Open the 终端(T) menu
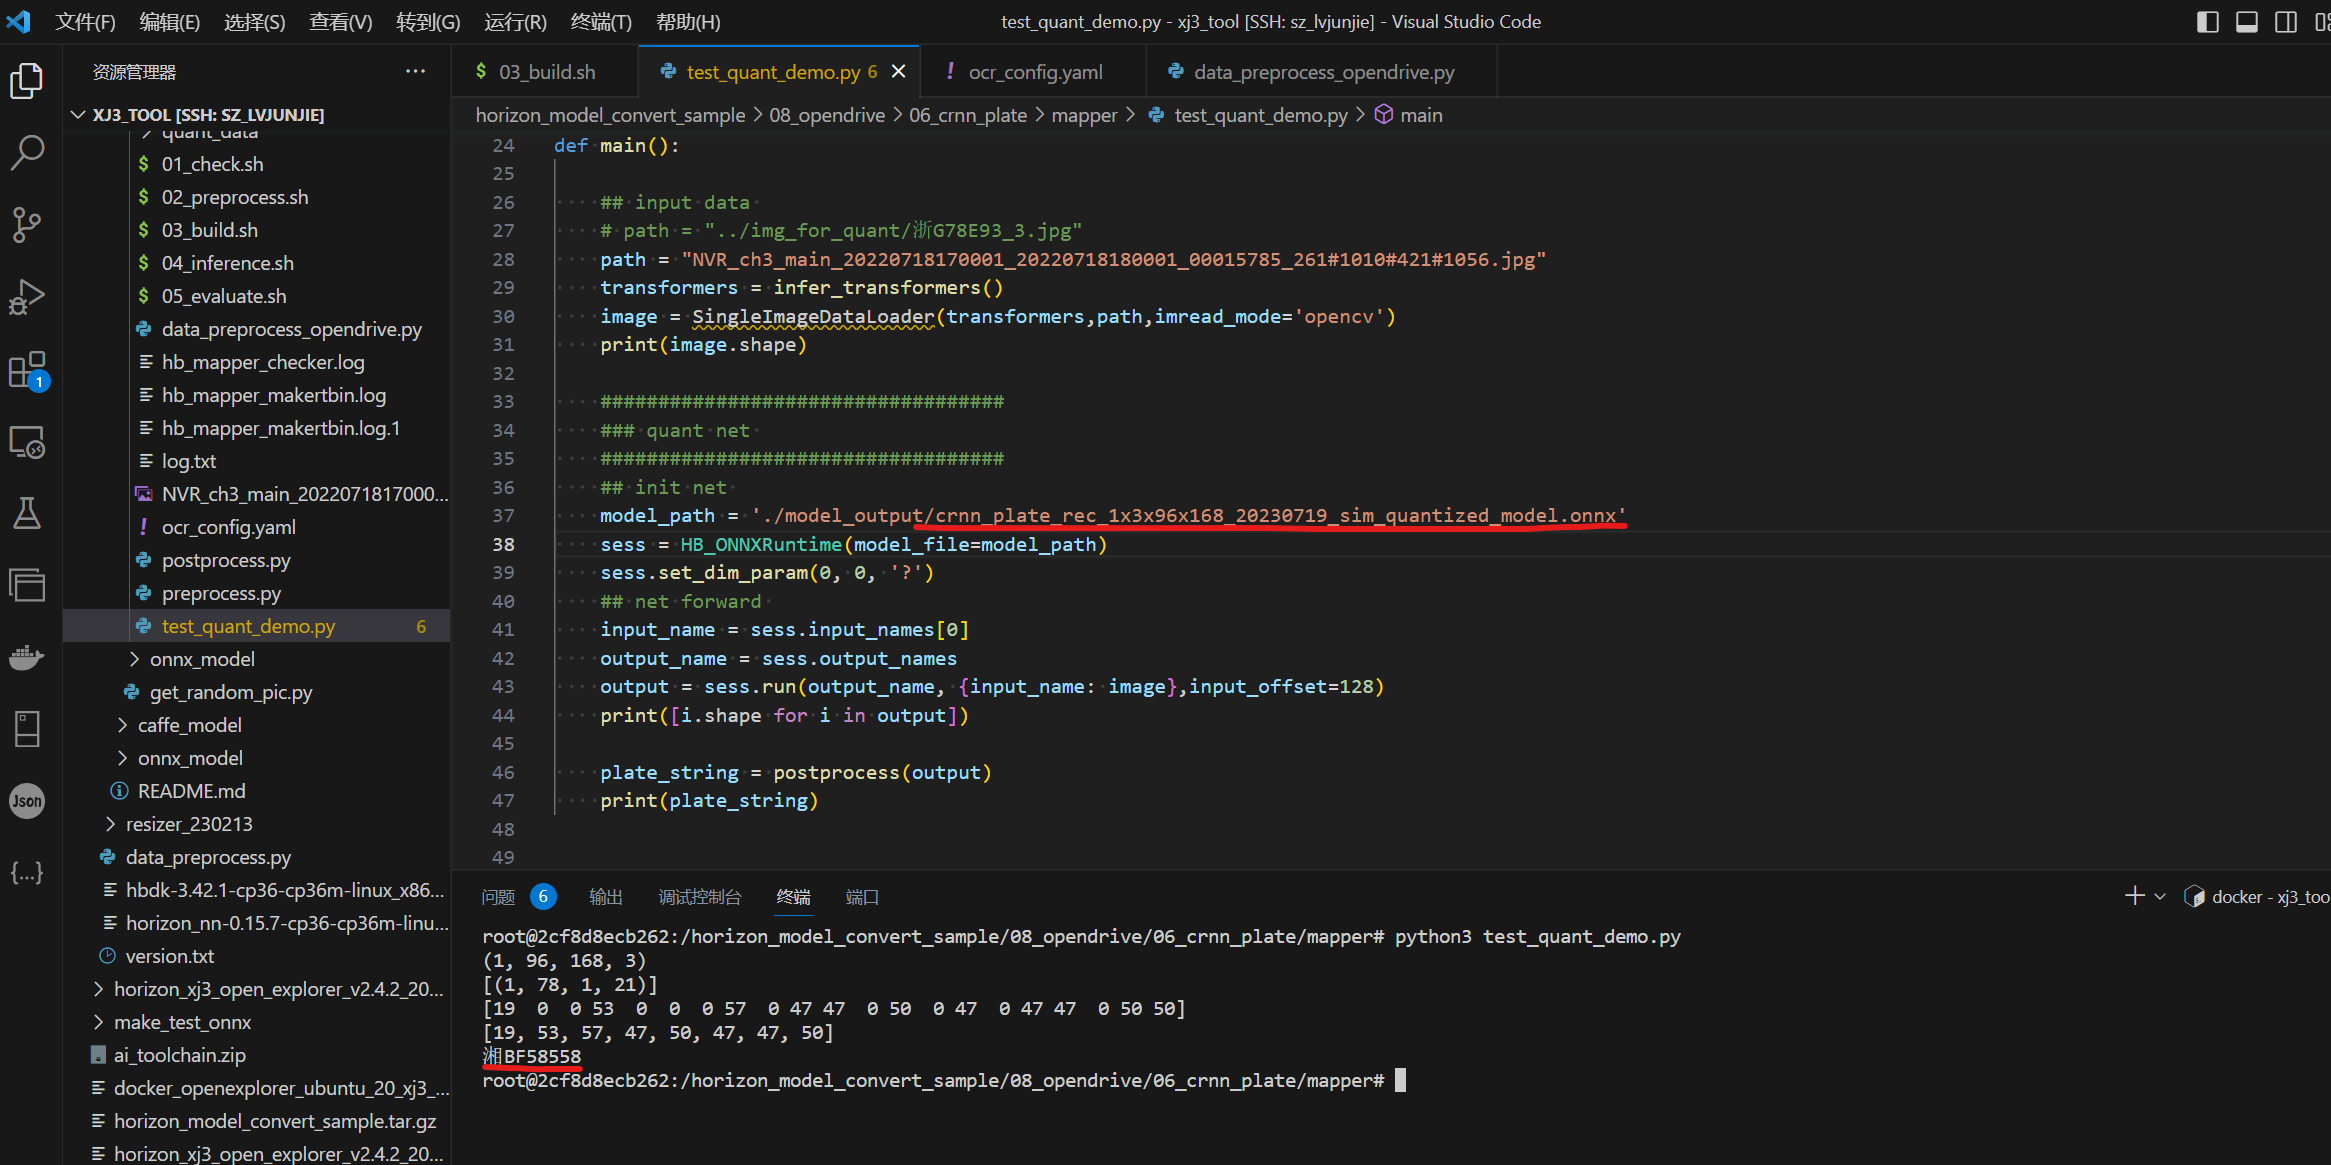The width and height of the screenshot is (2331, 1165). [600, 22]
